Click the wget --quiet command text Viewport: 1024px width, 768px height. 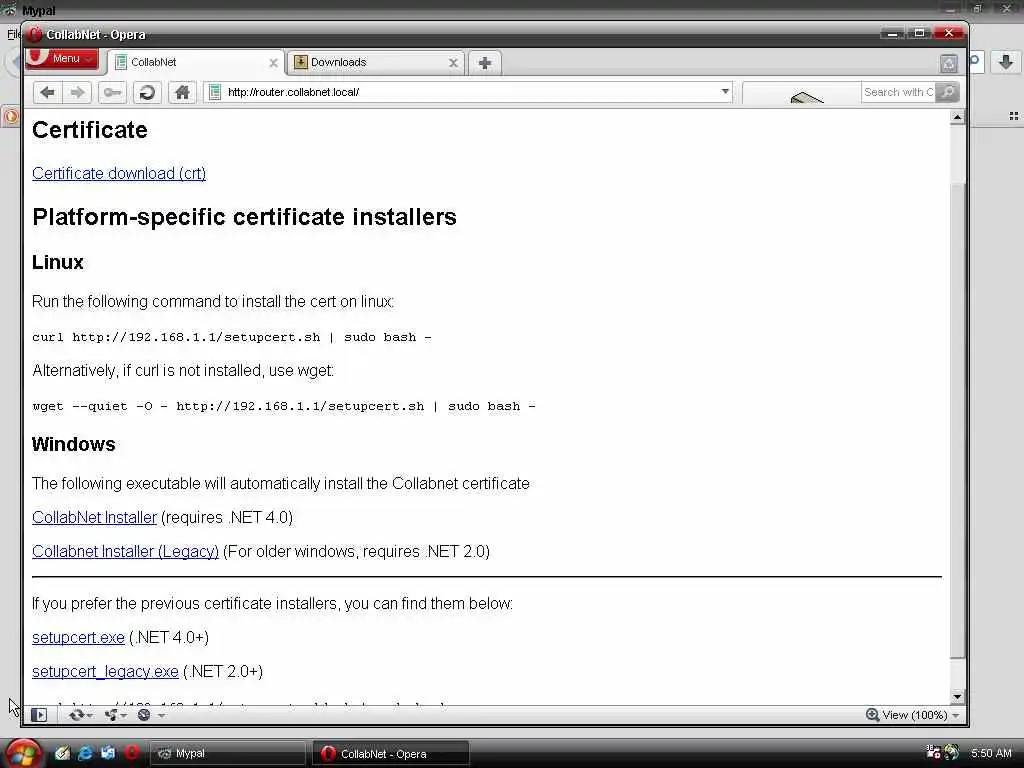coord(283,406)
